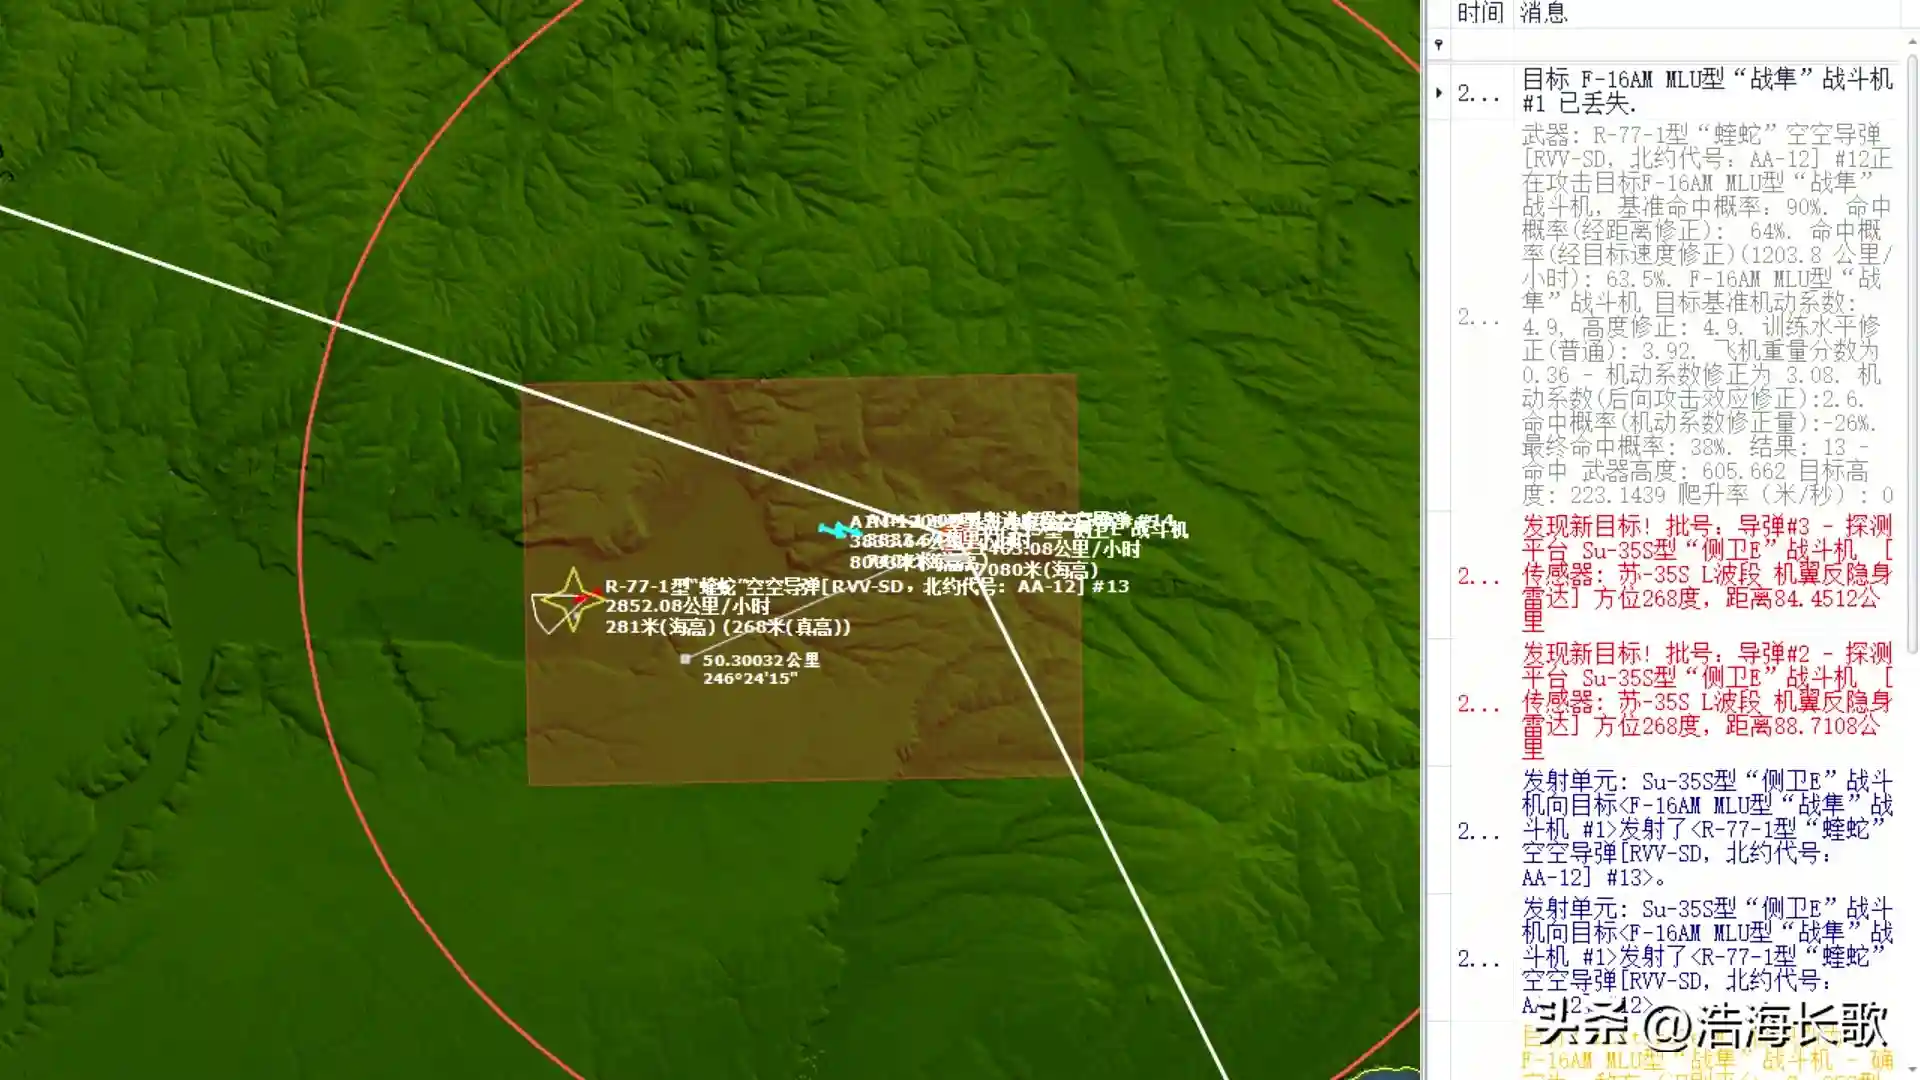This screenshot has height=1080, width=1920.
Task: Click the scroll up arrow of message log
Action: point(1912,41)
